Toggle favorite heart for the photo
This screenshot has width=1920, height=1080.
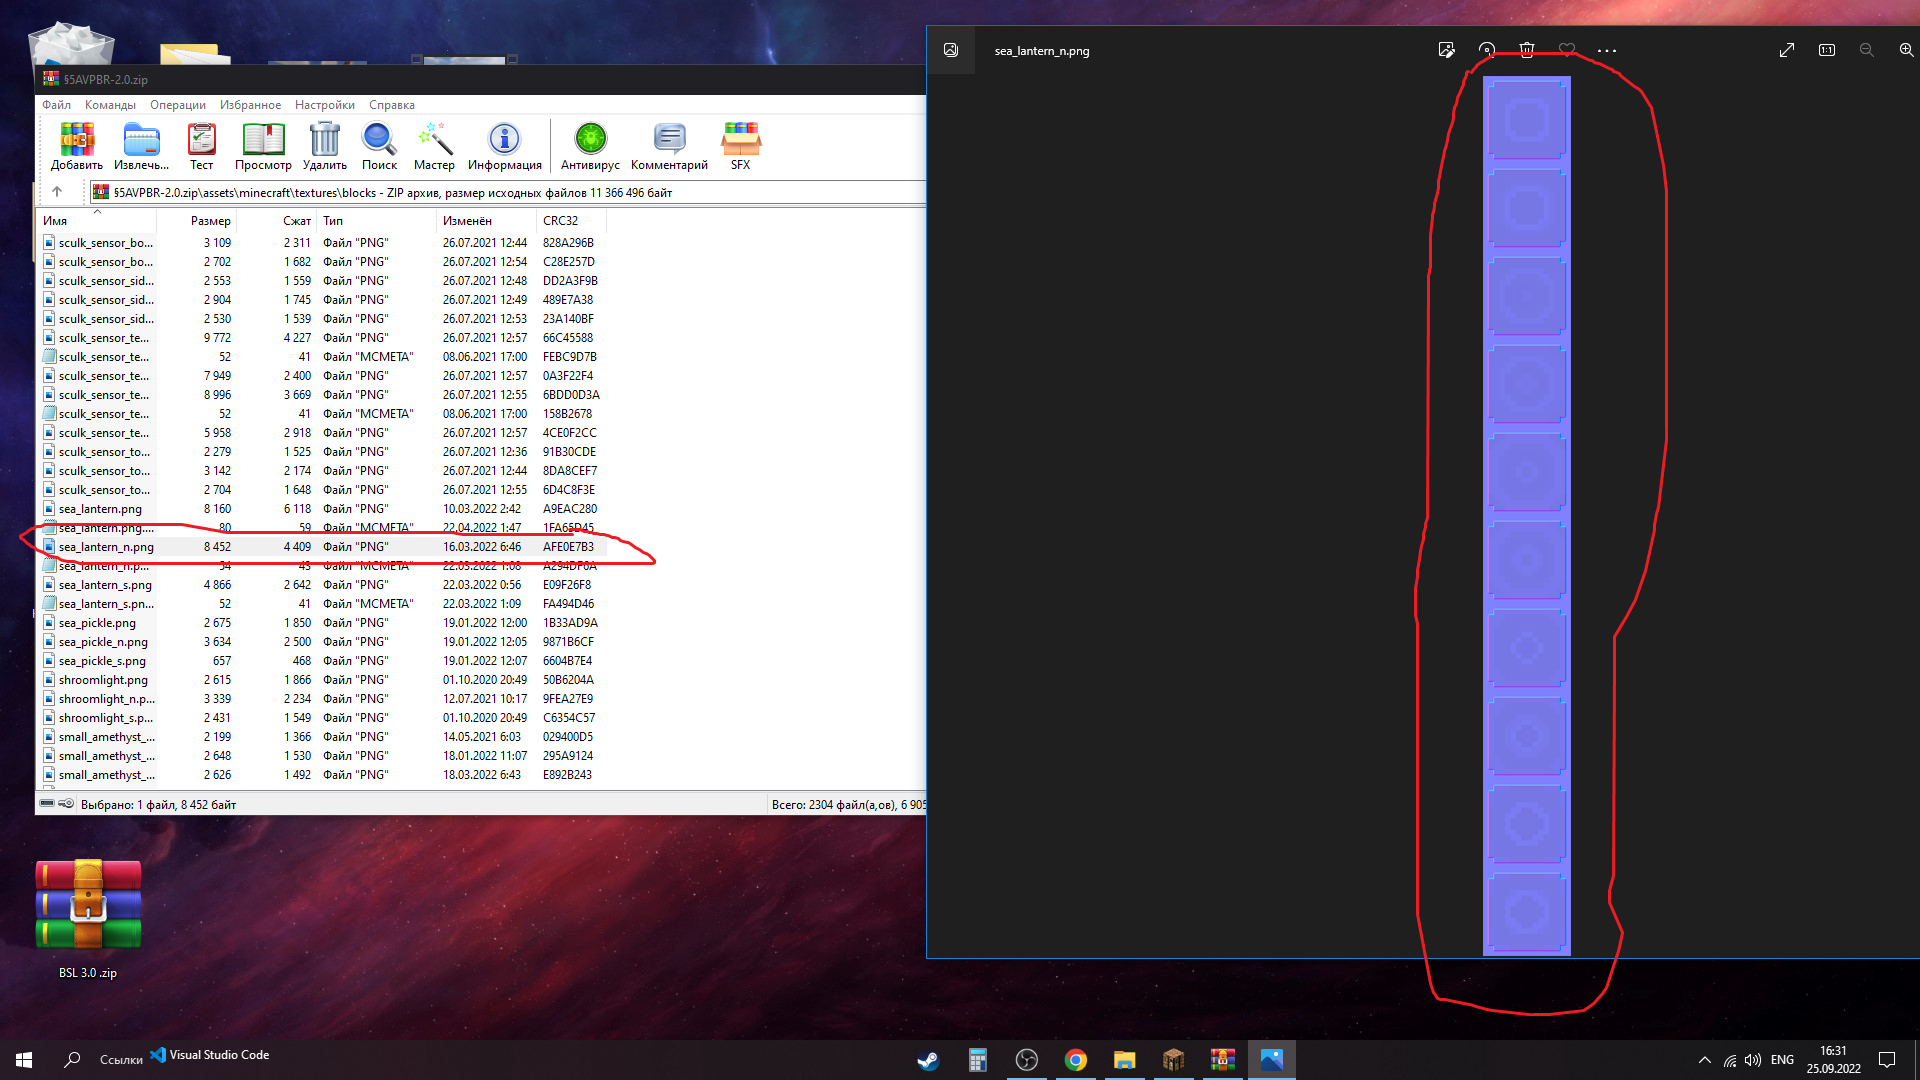(1567, 50)
